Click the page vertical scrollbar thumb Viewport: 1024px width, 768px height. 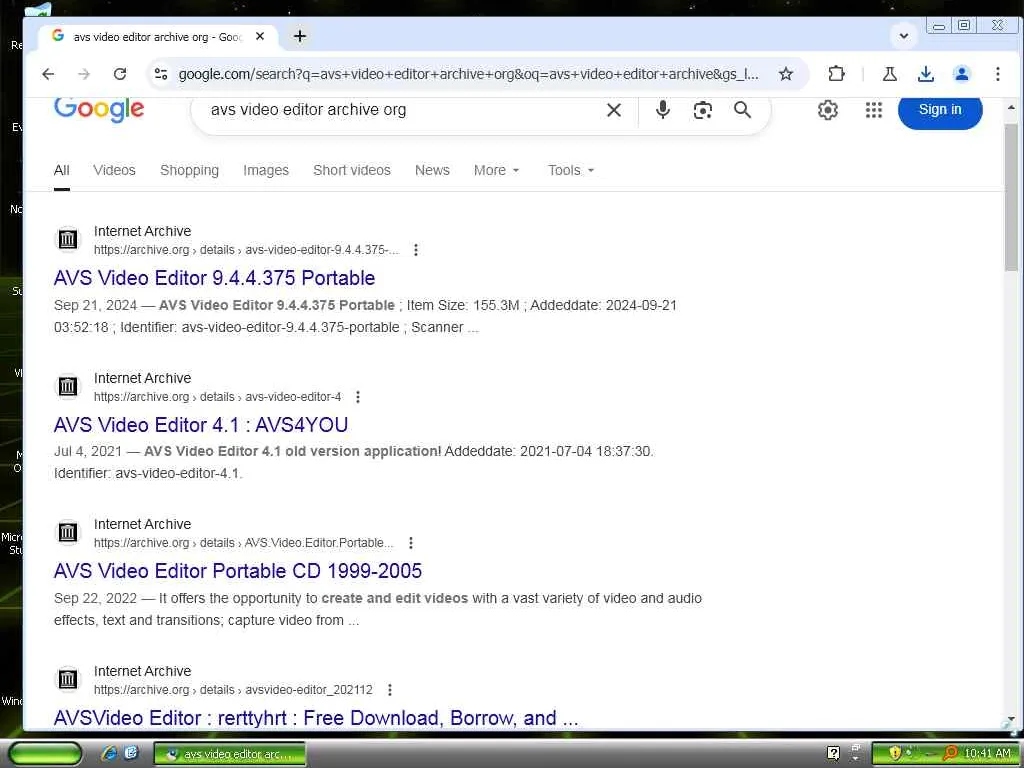tap(1011, 196)
